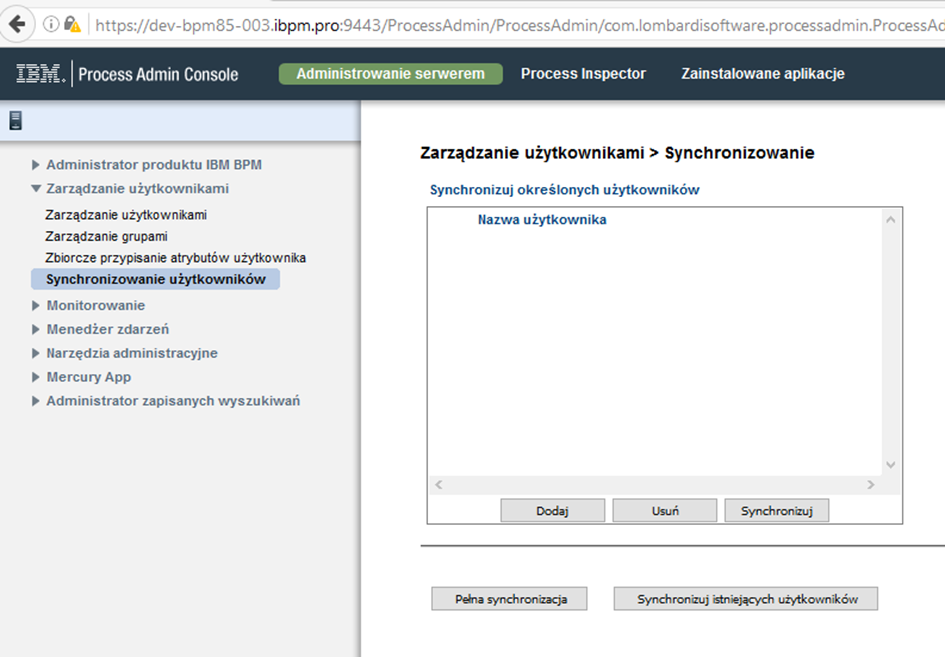
Task: Open Zarządzanie grupami item
Action: pos(107,236)
